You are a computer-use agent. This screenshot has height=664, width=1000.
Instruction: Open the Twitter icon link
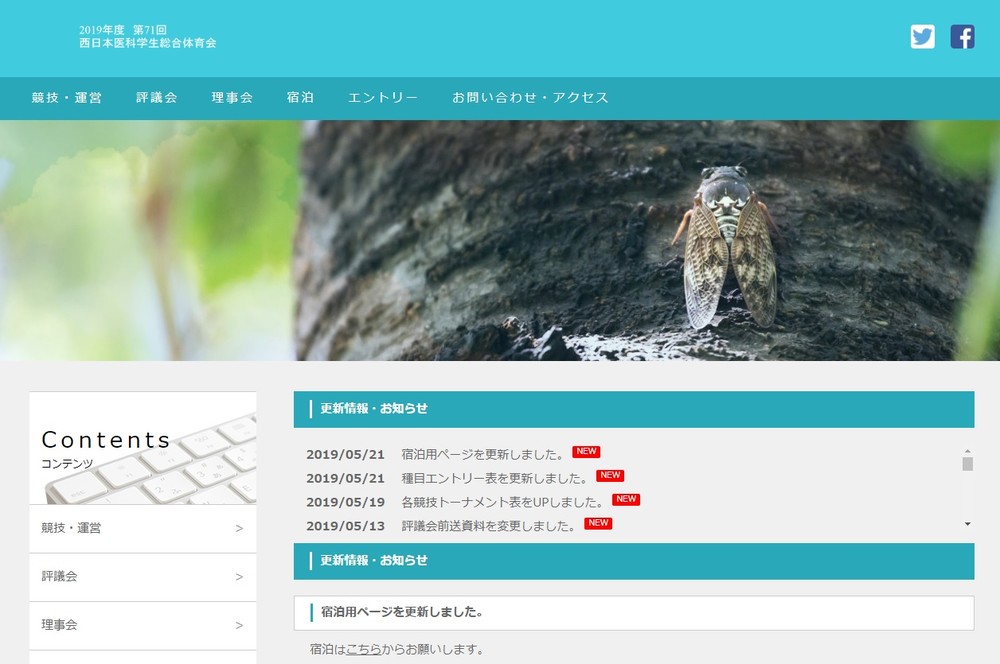click(x=922, y=37)
